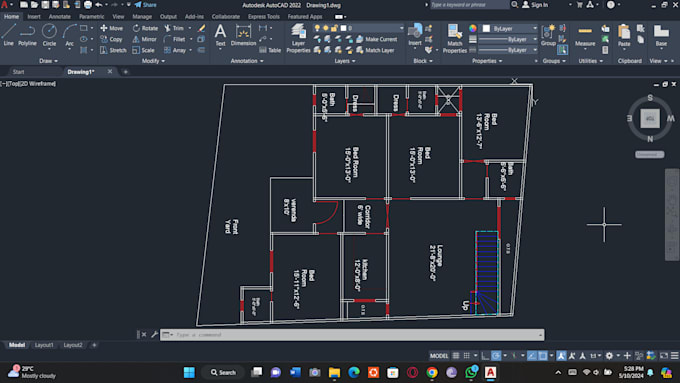Viewport: 680px width, 383px height.
Task: Activate the Fillet tool
Action: [x=175, y=39]
